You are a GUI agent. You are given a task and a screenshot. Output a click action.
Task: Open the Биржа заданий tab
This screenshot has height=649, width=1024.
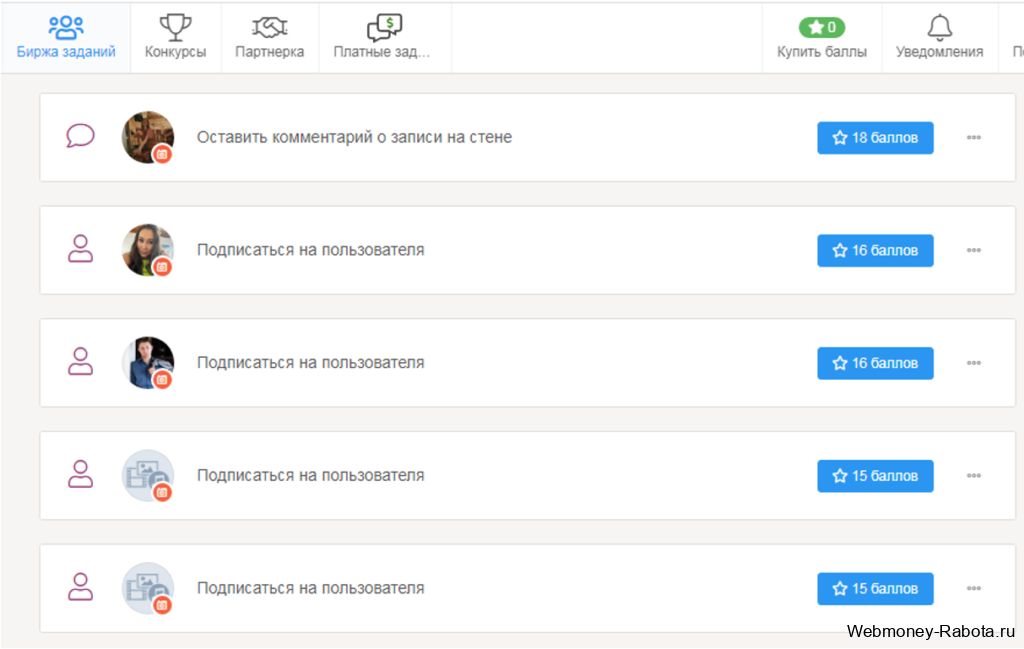pyautogui.click(x=66, y=38)
